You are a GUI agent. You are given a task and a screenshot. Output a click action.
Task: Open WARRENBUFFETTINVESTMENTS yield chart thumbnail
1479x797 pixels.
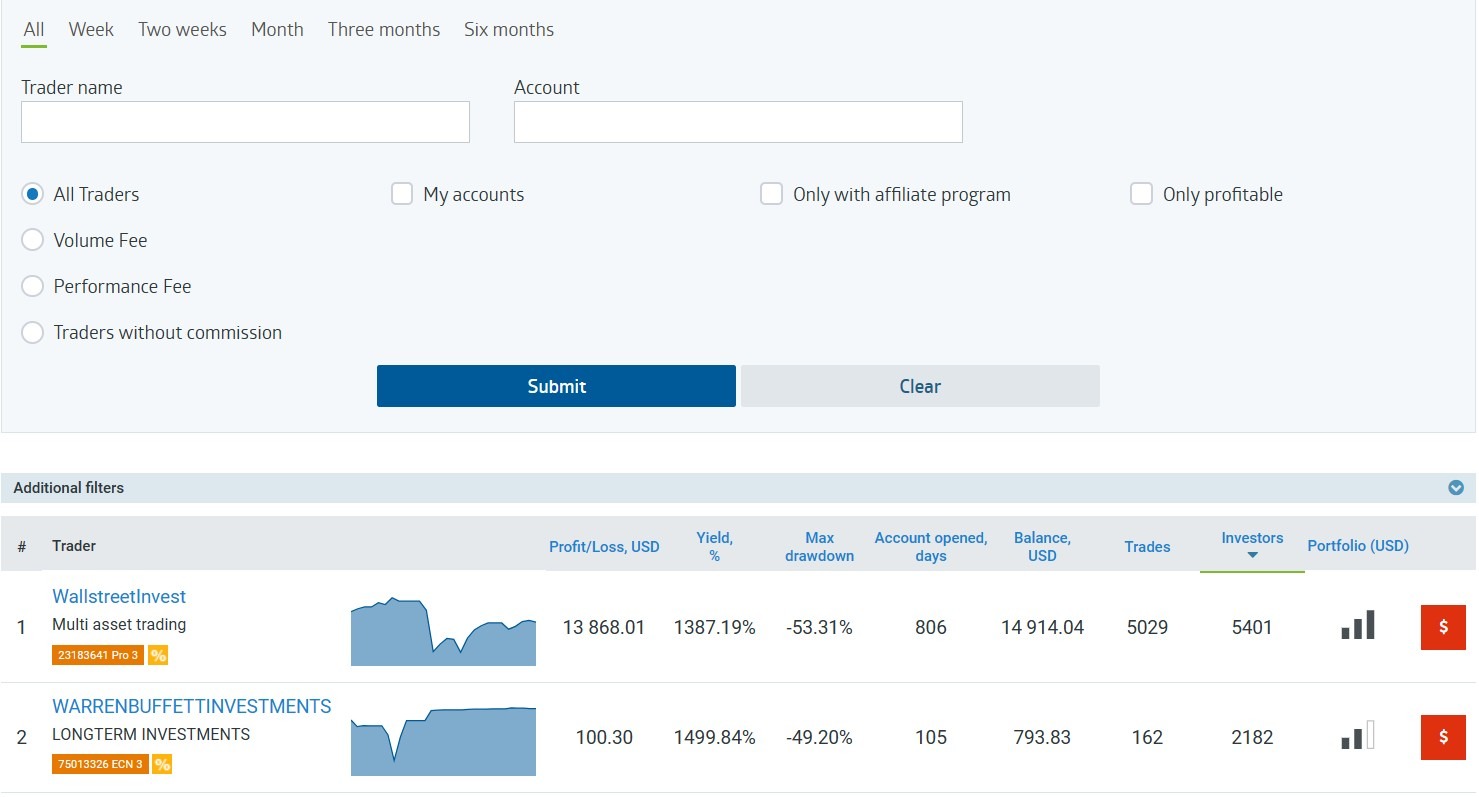443,741
